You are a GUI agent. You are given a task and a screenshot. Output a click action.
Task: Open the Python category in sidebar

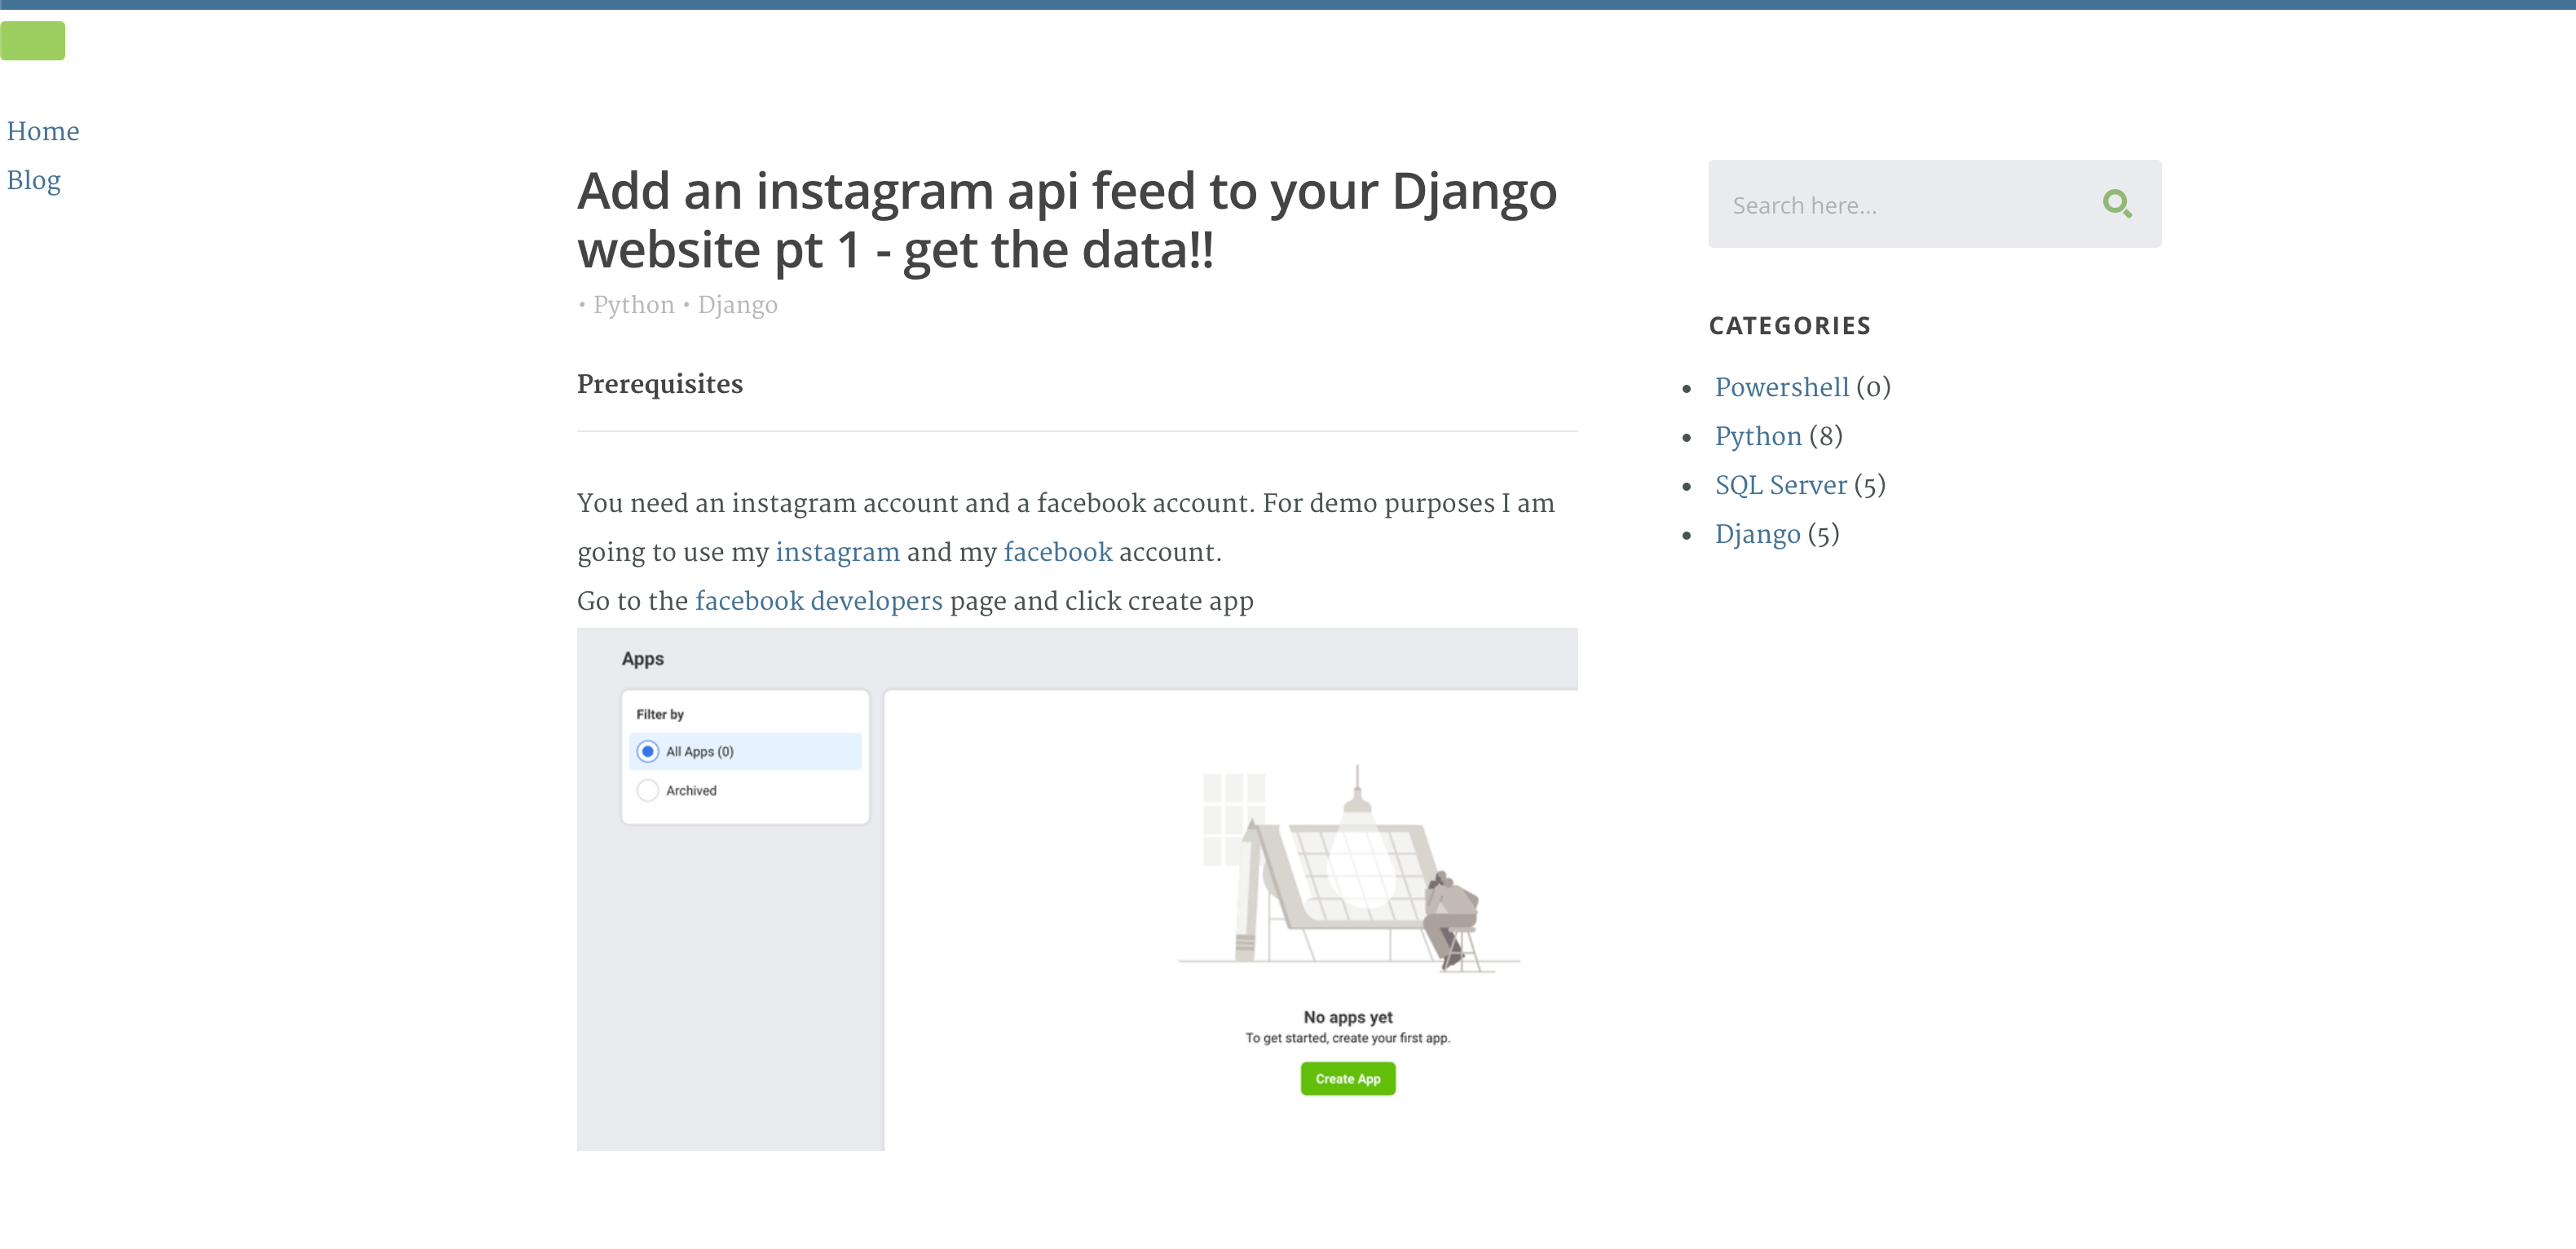pos(1758,436)
